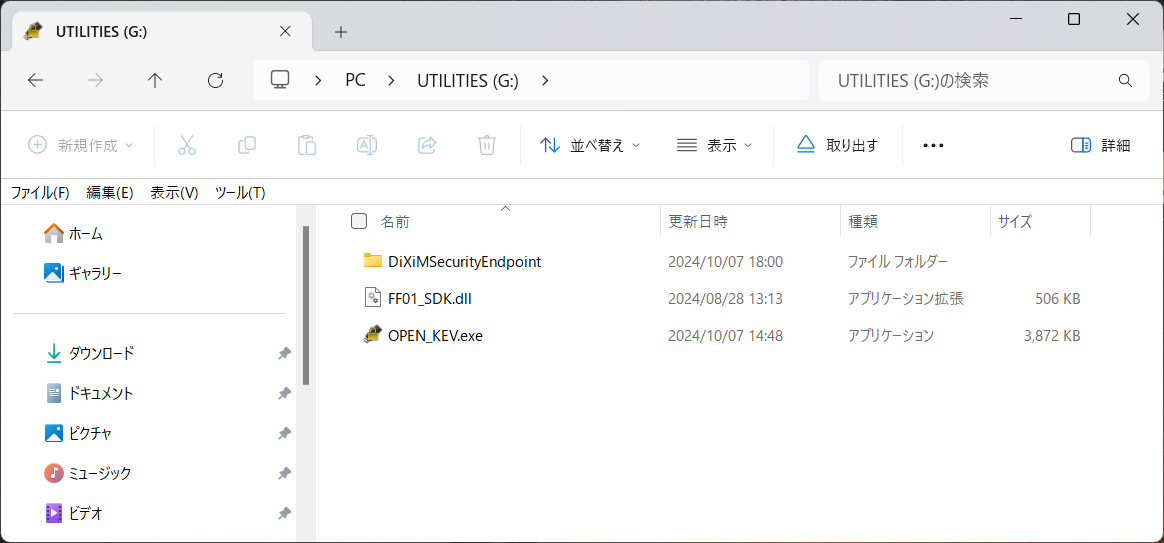This screenshot has width=1164, height=543.
Task: Go forward with the right arrow
Action: coord(96,80)
